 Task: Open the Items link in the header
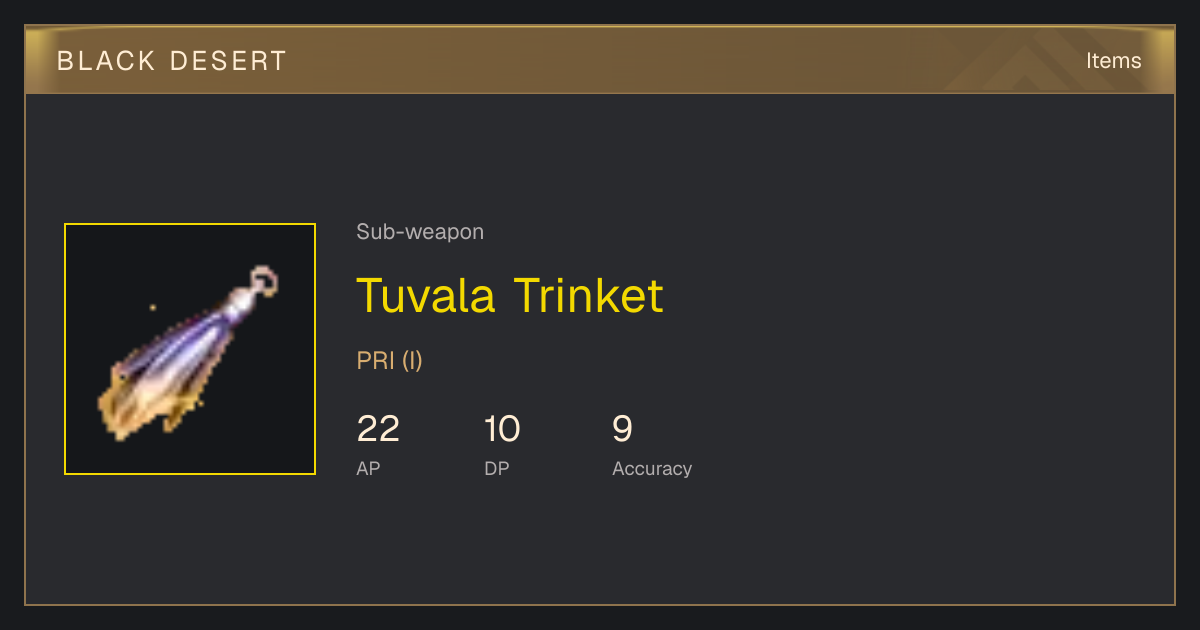tap(1113, 60)
